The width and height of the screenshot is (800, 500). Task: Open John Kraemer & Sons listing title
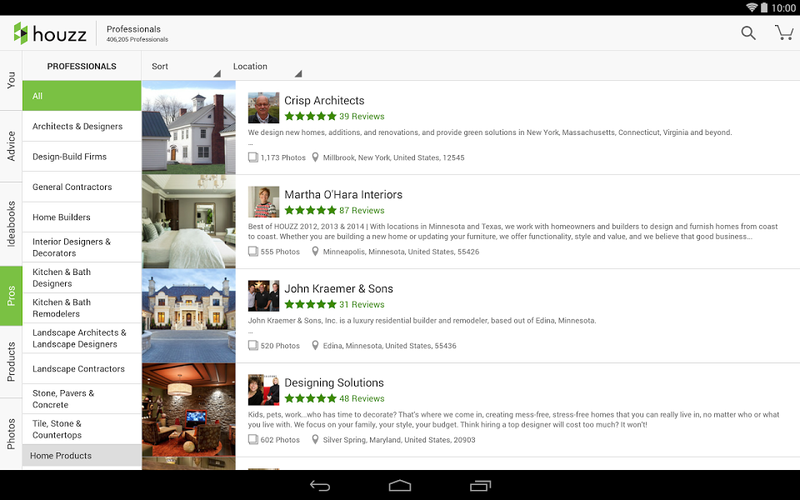(339, 289)
